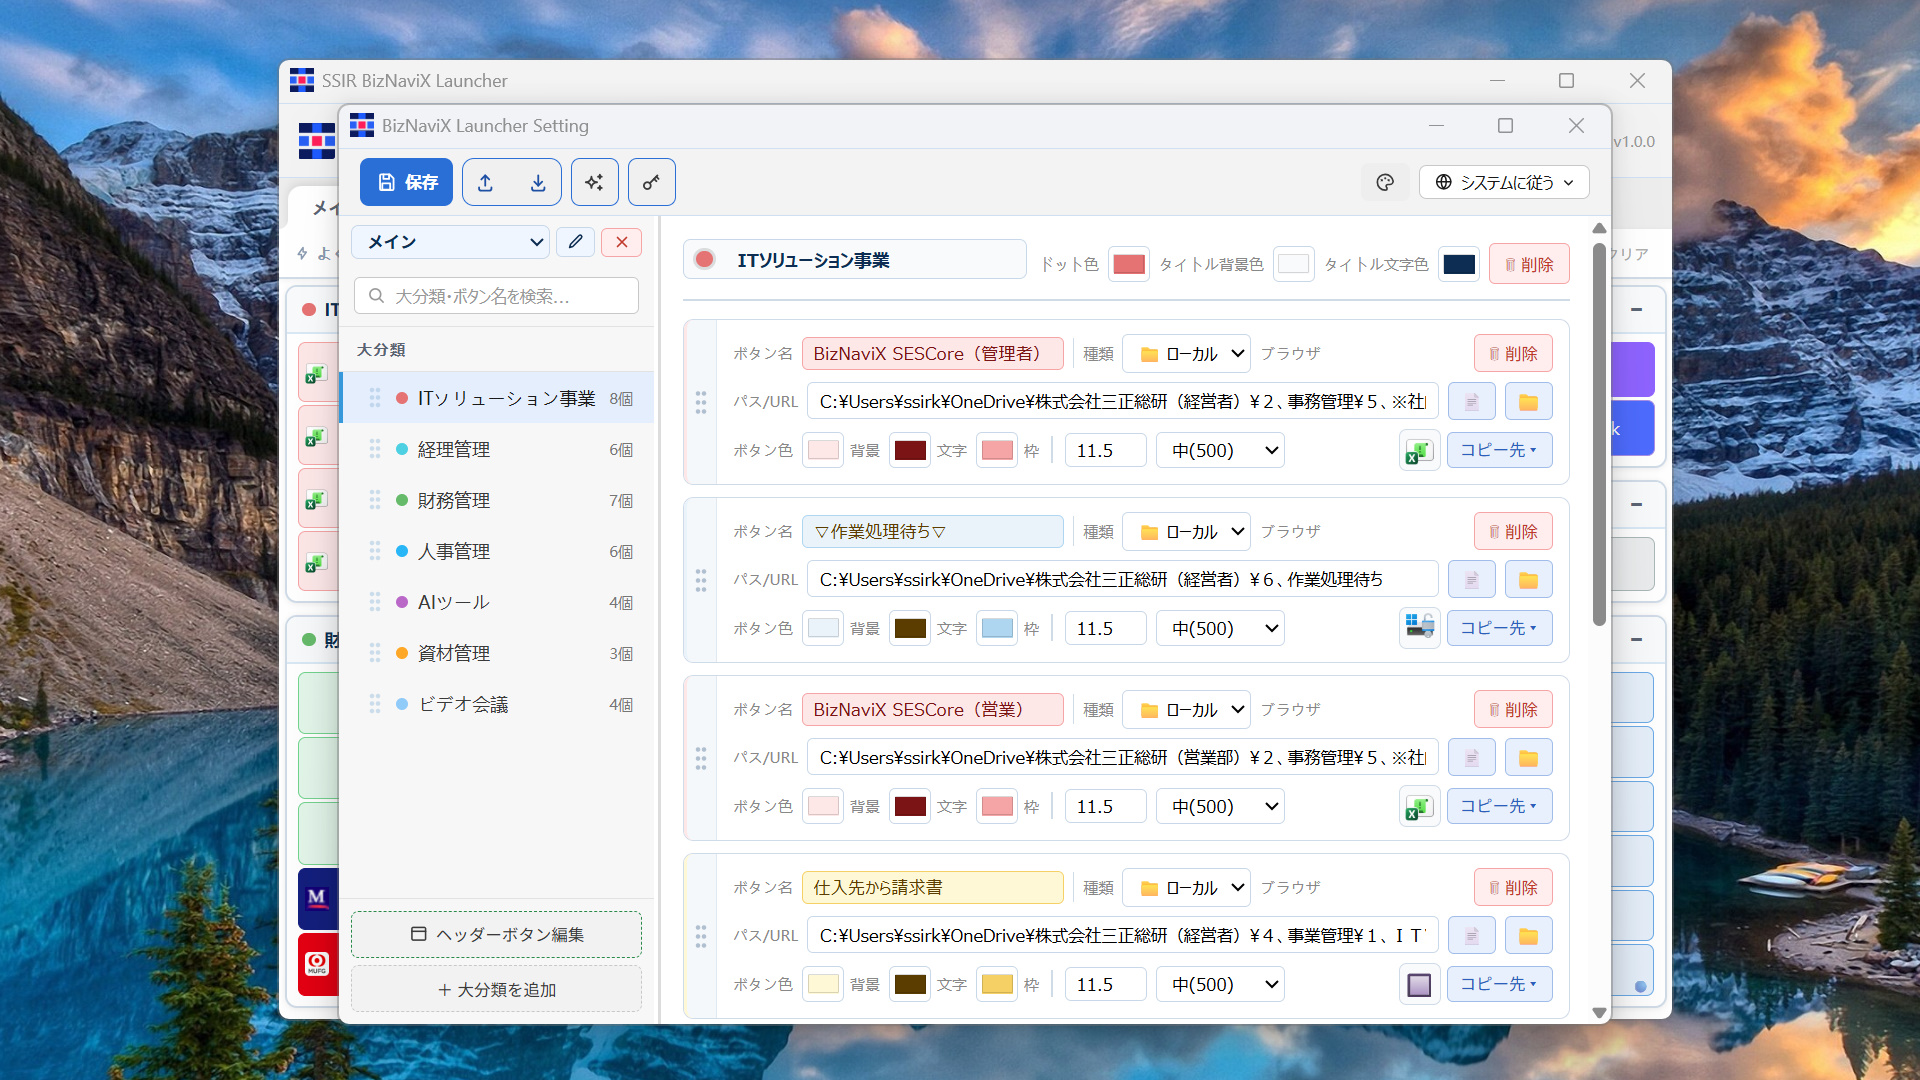The height and width of the screenshot is (1080, 1920).
Task: Click folder picker icon for SESCore（管理者） path
Action: pos(1528,401)
